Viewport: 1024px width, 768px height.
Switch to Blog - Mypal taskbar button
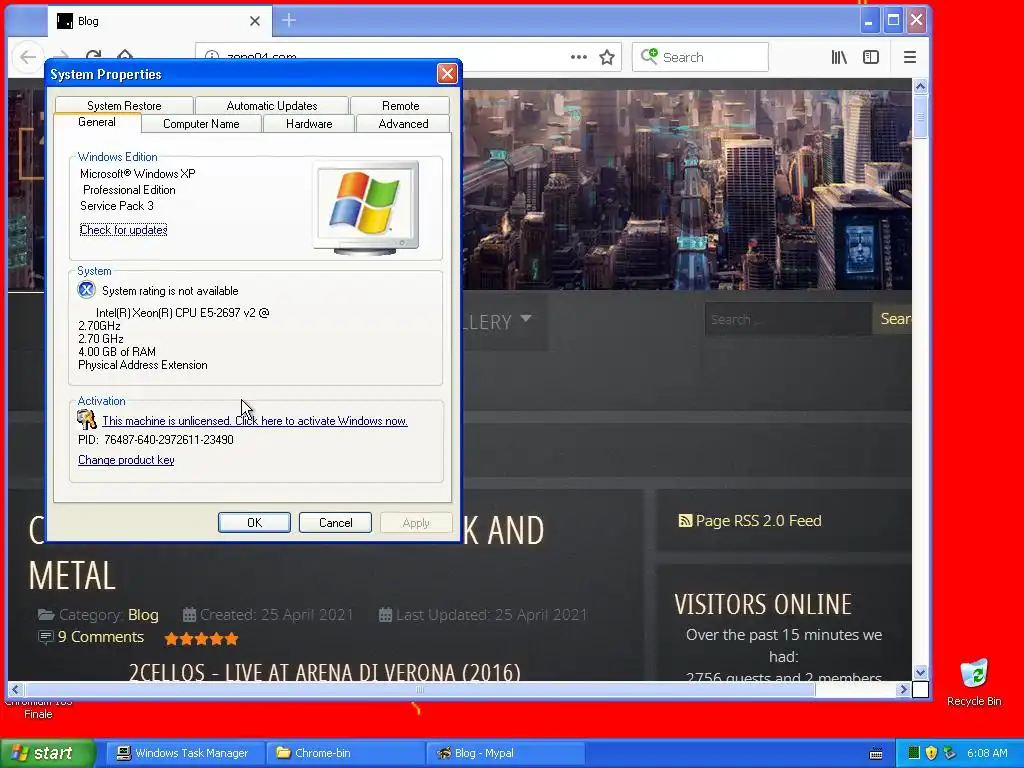(x=504, y=753)
